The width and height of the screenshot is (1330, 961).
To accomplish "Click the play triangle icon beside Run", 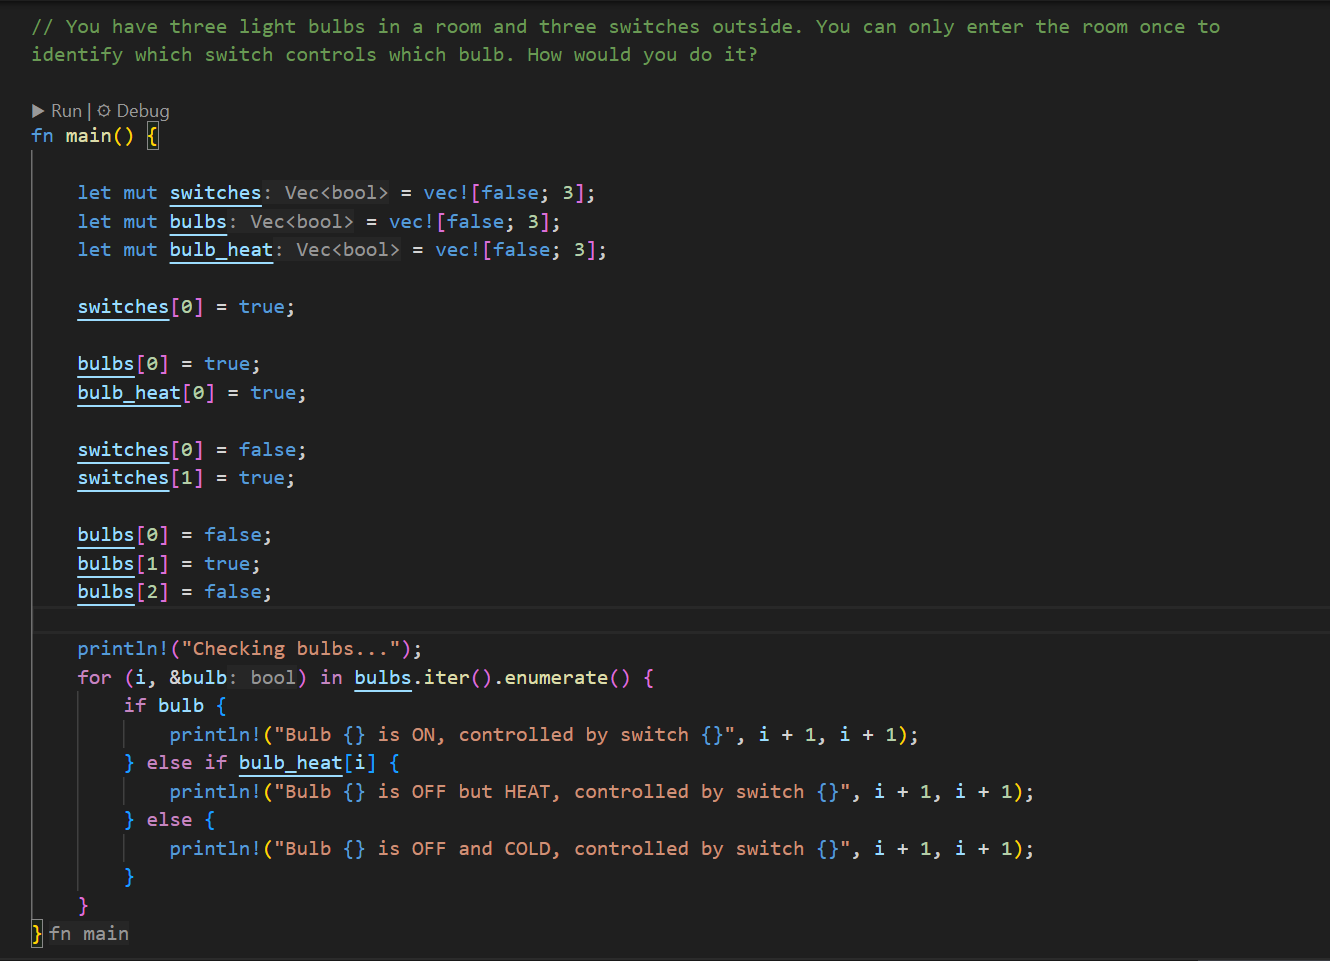I will [38, 111].
